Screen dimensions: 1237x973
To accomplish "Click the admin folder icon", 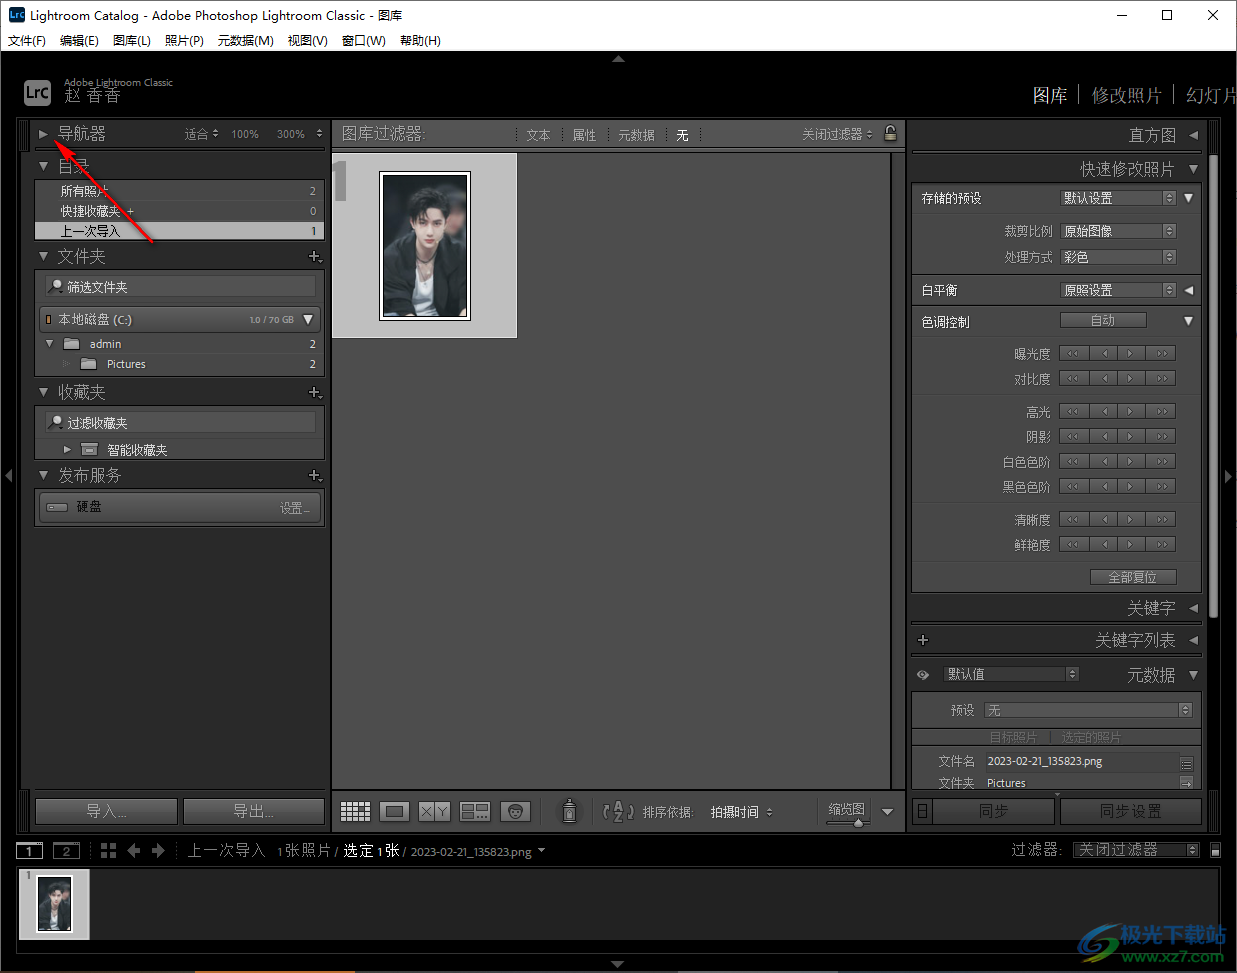I will coord(71,344).
